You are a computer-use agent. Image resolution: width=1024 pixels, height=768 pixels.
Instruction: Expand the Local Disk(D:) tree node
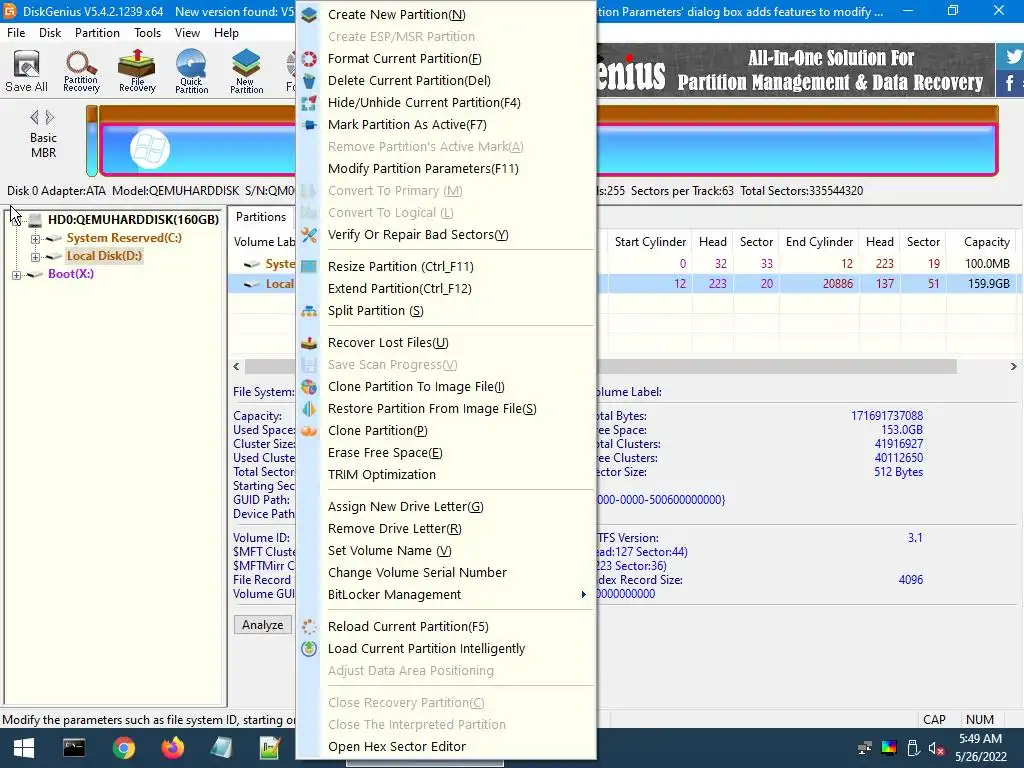point(35,257)
